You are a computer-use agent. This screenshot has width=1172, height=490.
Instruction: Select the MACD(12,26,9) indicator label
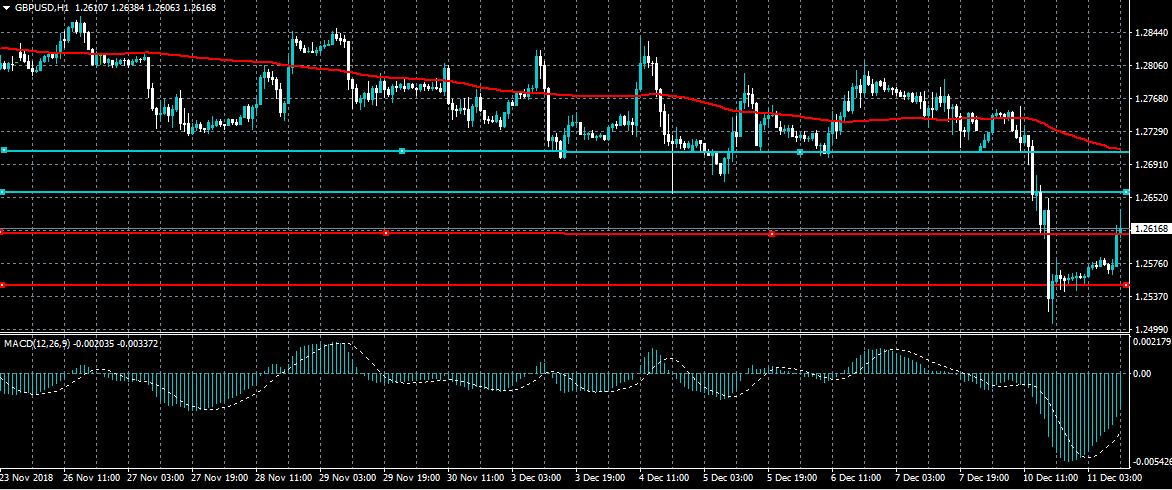click(x=36, y=343)
